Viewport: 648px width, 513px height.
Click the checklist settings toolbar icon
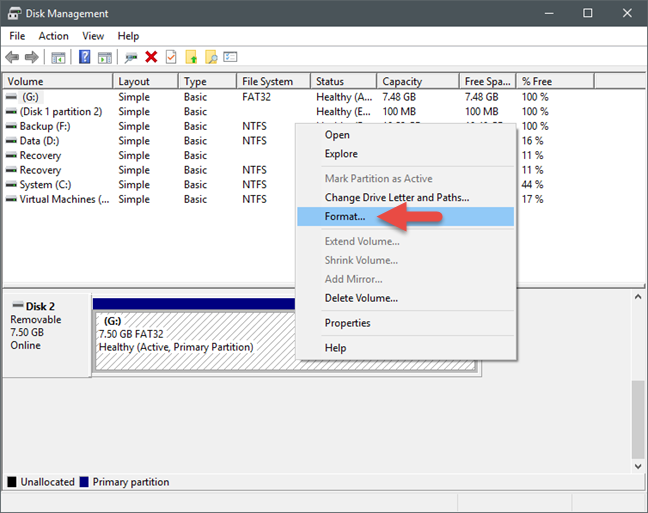pyautogui.click(x=230, y=57)
